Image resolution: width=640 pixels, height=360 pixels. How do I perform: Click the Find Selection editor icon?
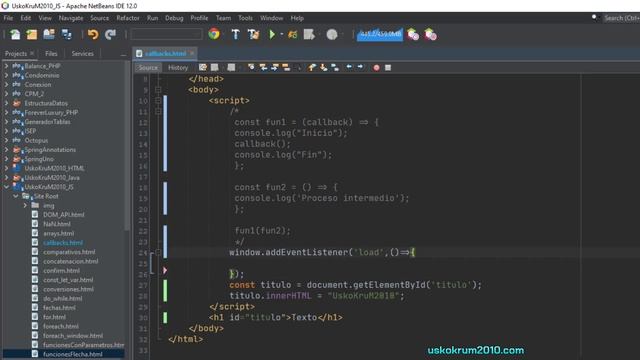pos(251,67)
